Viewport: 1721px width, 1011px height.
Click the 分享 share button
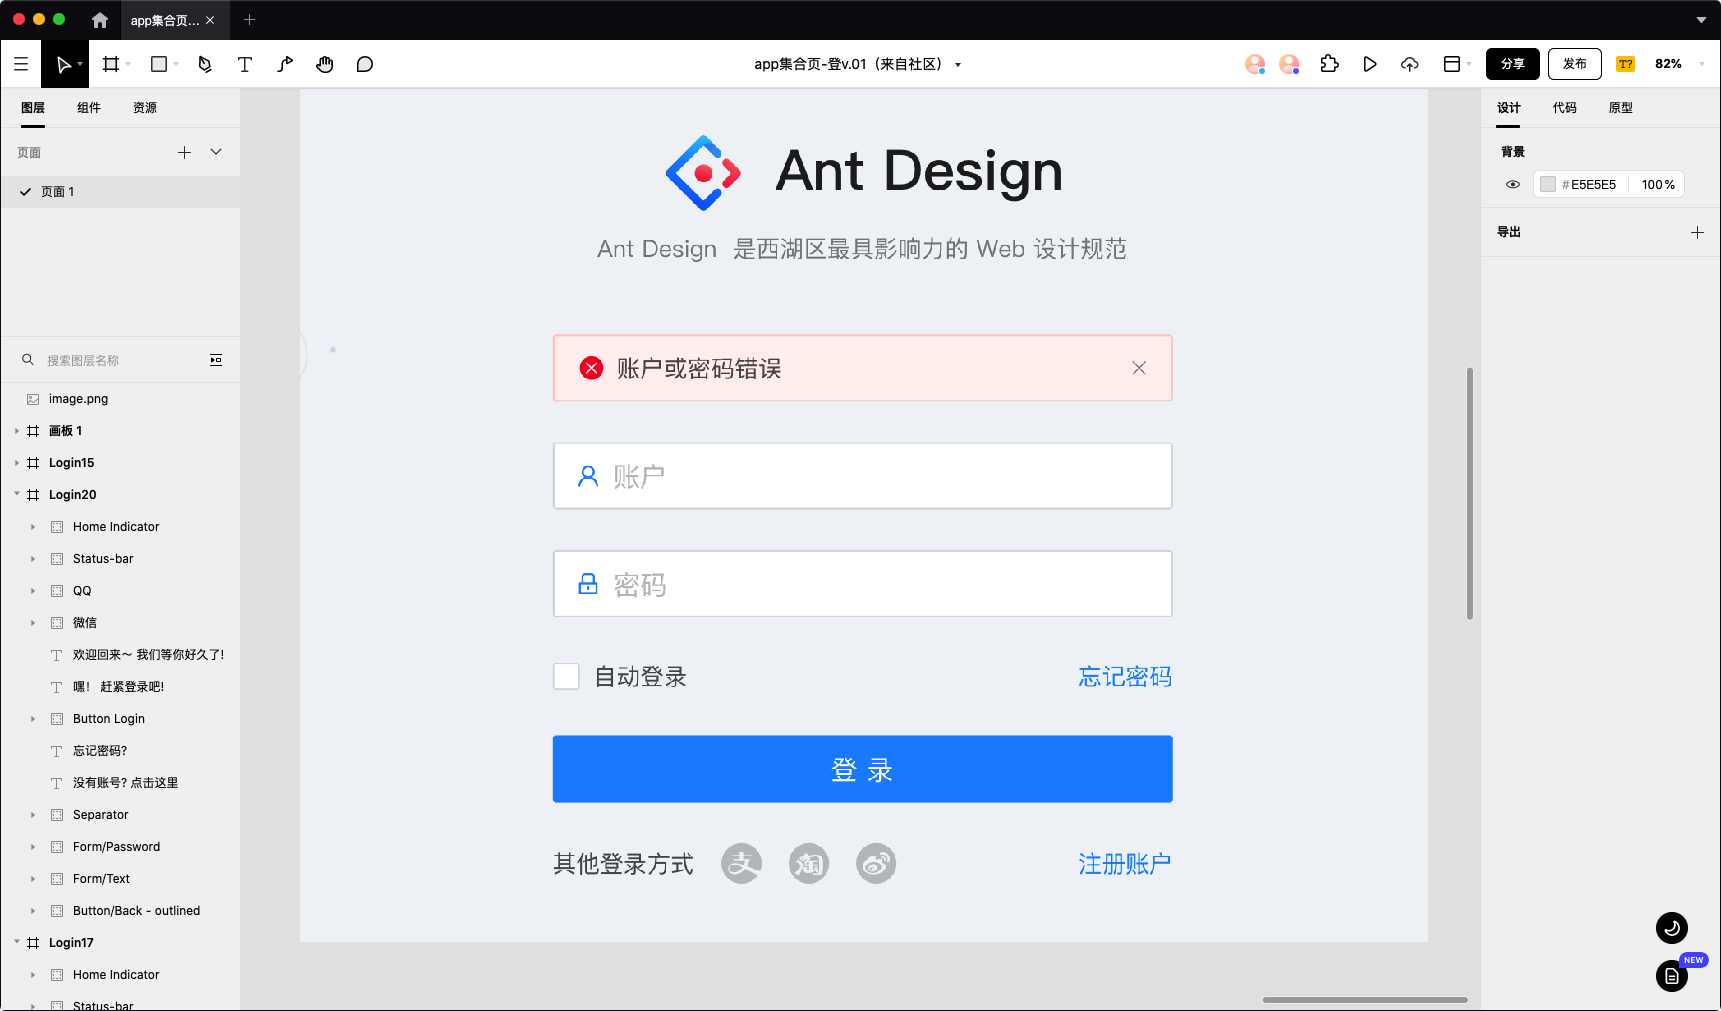coord(1513,64)
